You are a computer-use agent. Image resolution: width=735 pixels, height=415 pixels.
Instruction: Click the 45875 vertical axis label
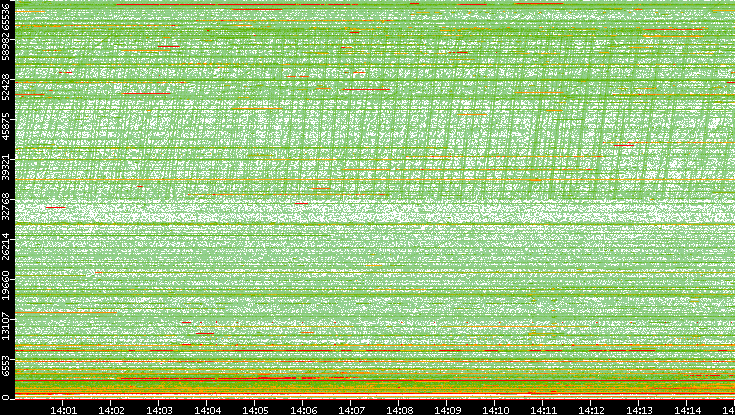pyautogui.click(x=5, y=126)
